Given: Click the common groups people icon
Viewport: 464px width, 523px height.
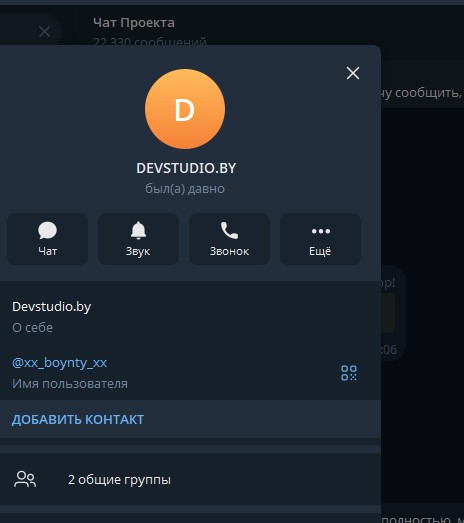Looking at the screenshot, I should click(25, 479).
